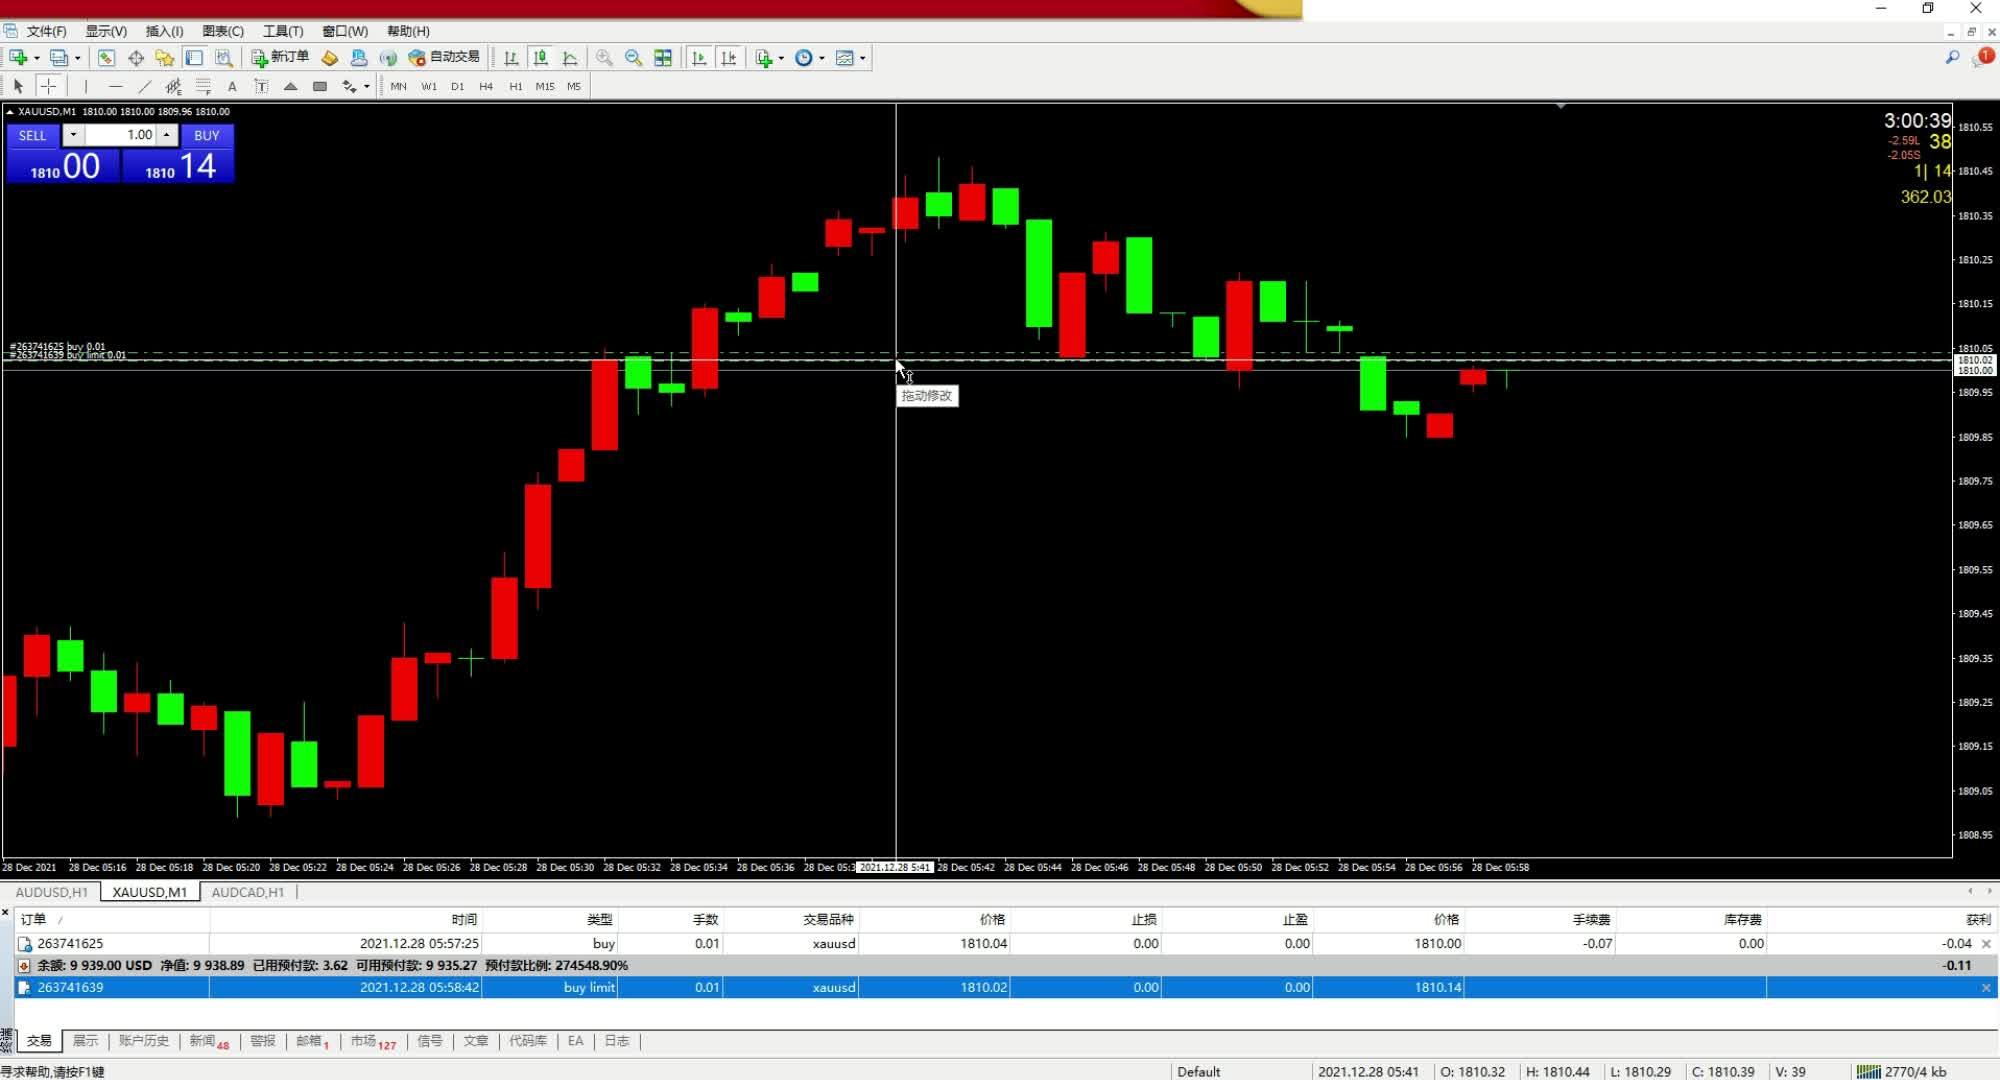Screen dimensions: 2000x1080
Task: Open the Charts (图表) menu
Action: 222,31
